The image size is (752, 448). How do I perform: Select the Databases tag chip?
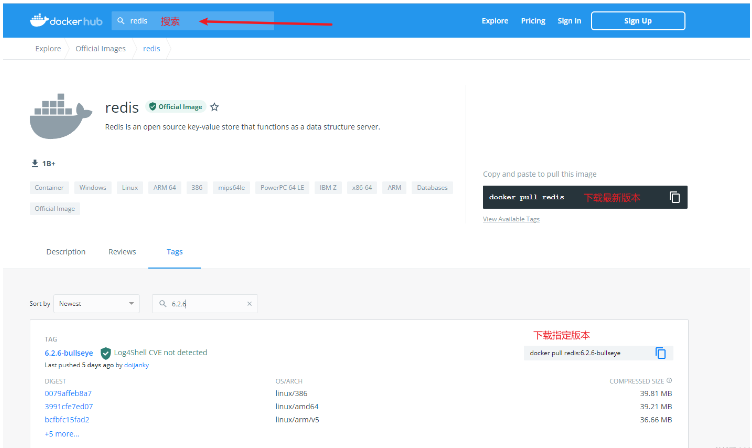pos(432,188)
